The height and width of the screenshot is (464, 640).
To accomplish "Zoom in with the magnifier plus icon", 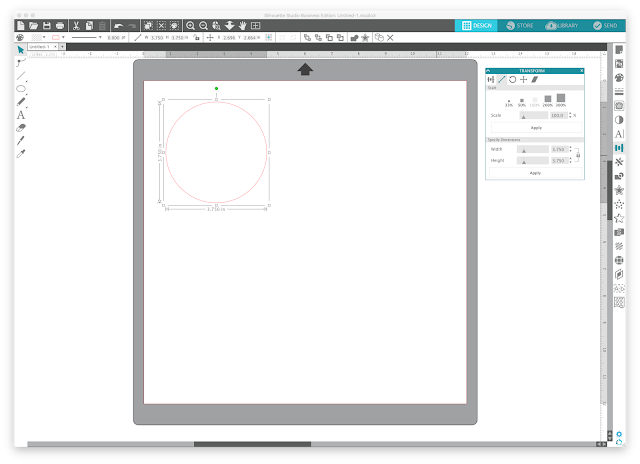I will click(x=190, y=26).
